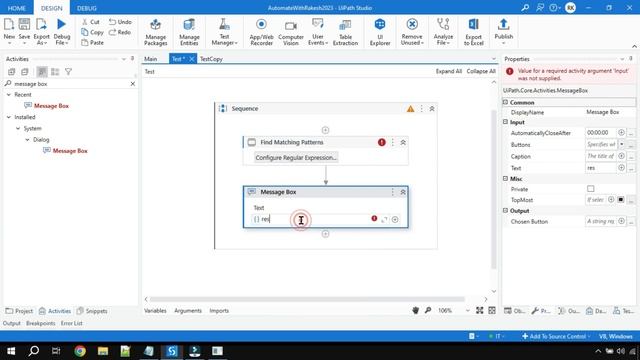Open Test Manager menu

[x=224, y=32]
